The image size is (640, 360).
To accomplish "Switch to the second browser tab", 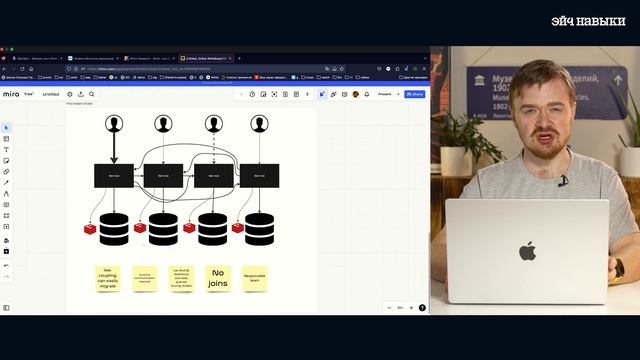I will (93, 58).
